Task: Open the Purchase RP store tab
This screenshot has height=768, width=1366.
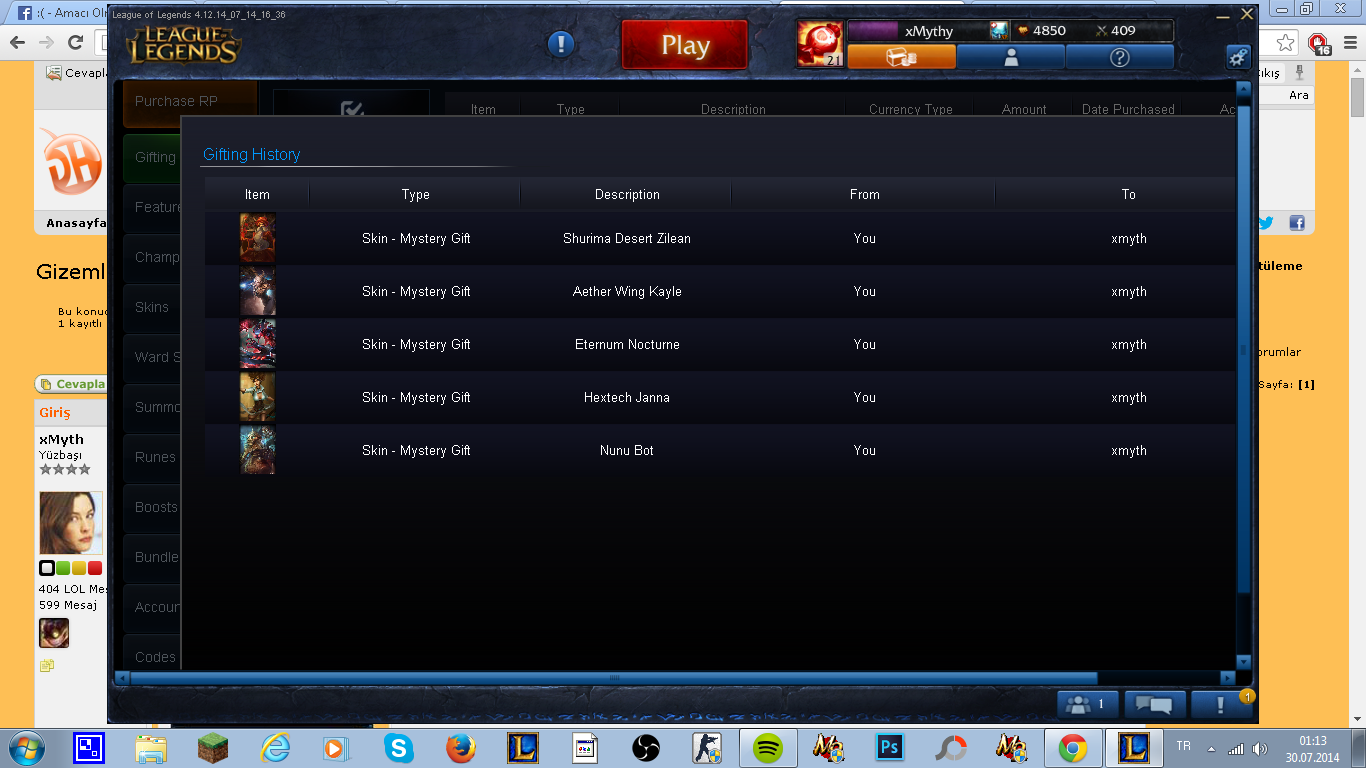Action: coord(190,102)
